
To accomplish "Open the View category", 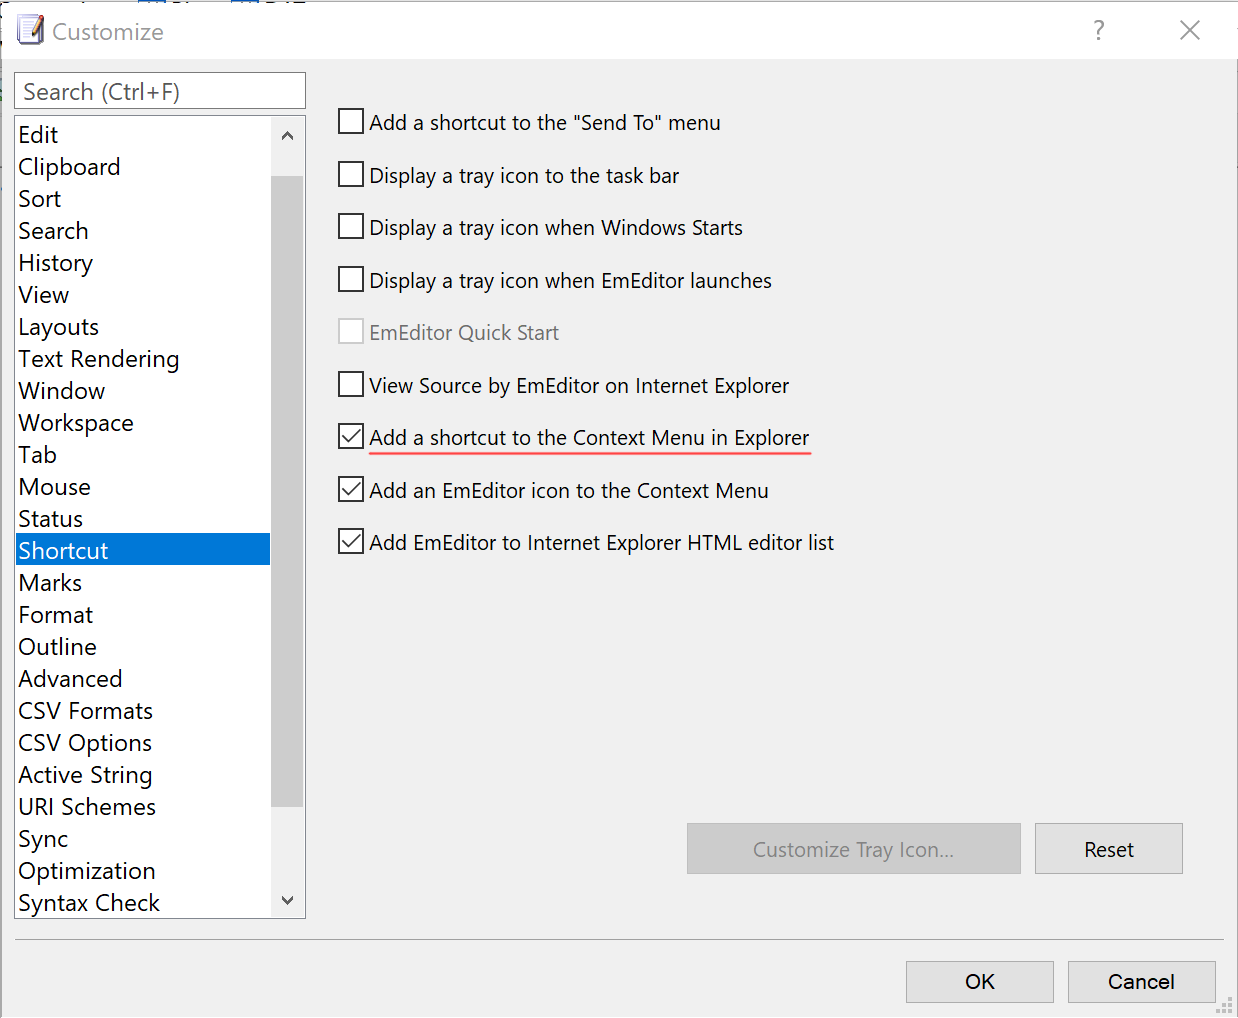I will point(143,295).
